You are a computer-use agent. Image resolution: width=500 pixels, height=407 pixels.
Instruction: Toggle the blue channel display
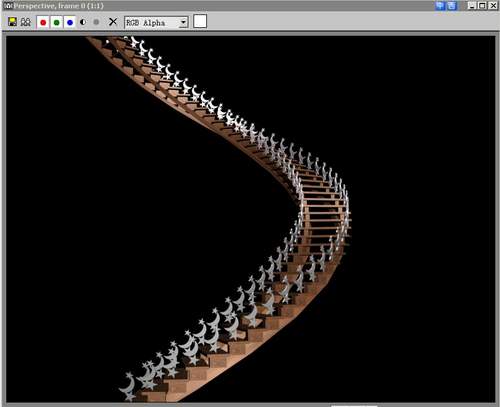pos(70,22)
